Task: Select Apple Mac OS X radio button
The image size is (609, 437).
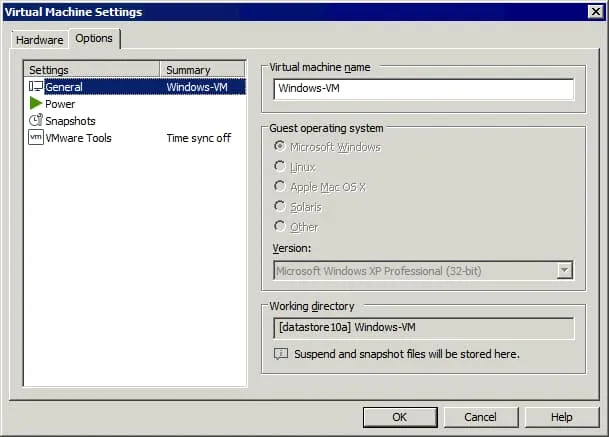Action: [280, 186]
